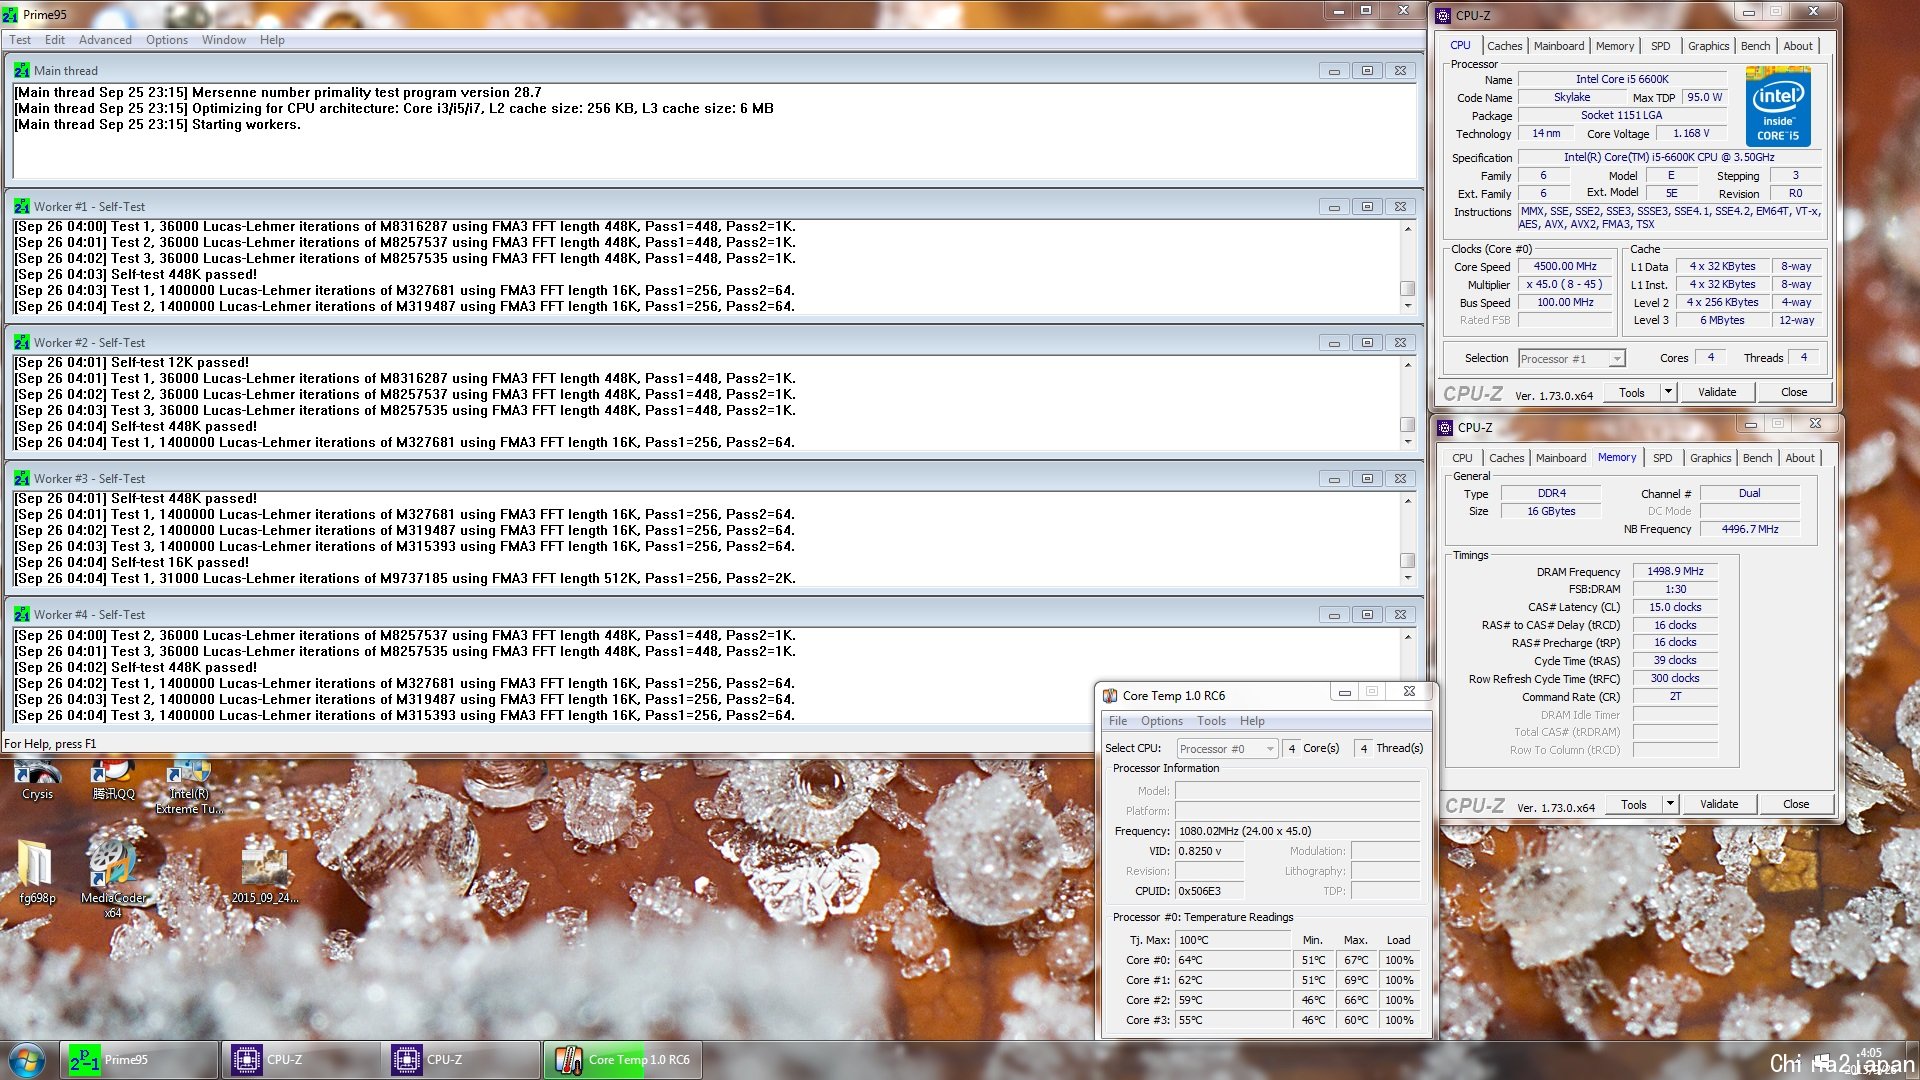Open the fg698p folder icon
This screenshot has width=1920, height=1080.
37,870
